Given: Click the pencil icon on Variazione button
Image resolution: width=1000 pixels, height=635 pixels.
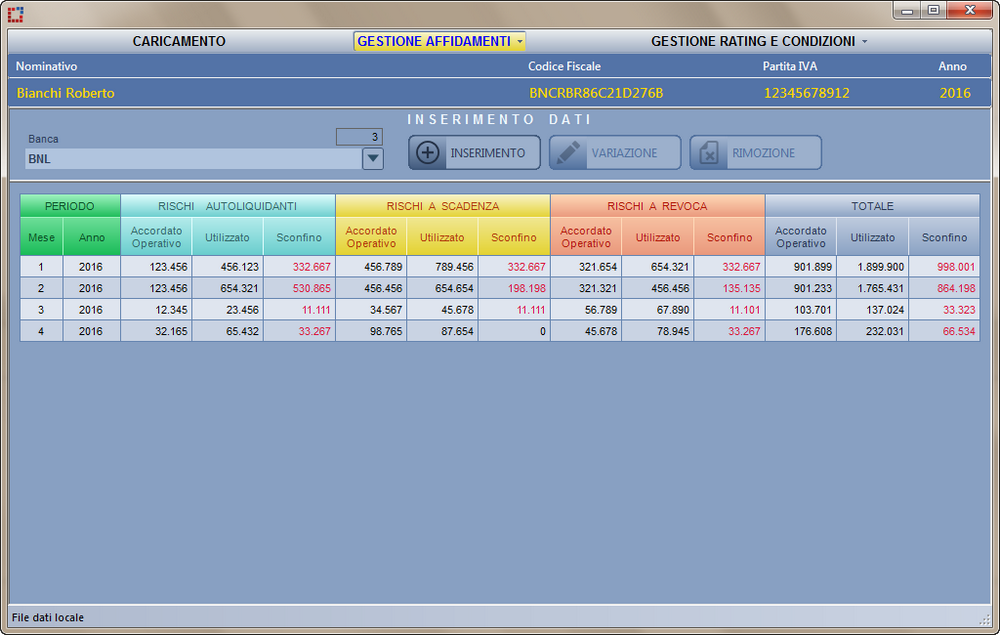Looking at the screenshot, I should (568, 153).
